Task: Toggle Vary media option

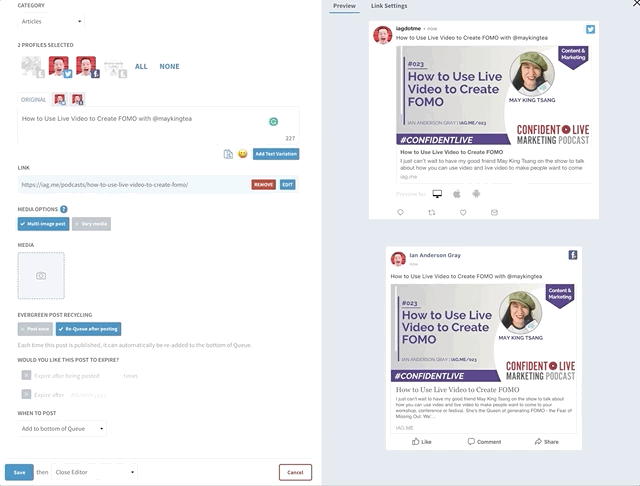Action: click(x=91, y=224)
